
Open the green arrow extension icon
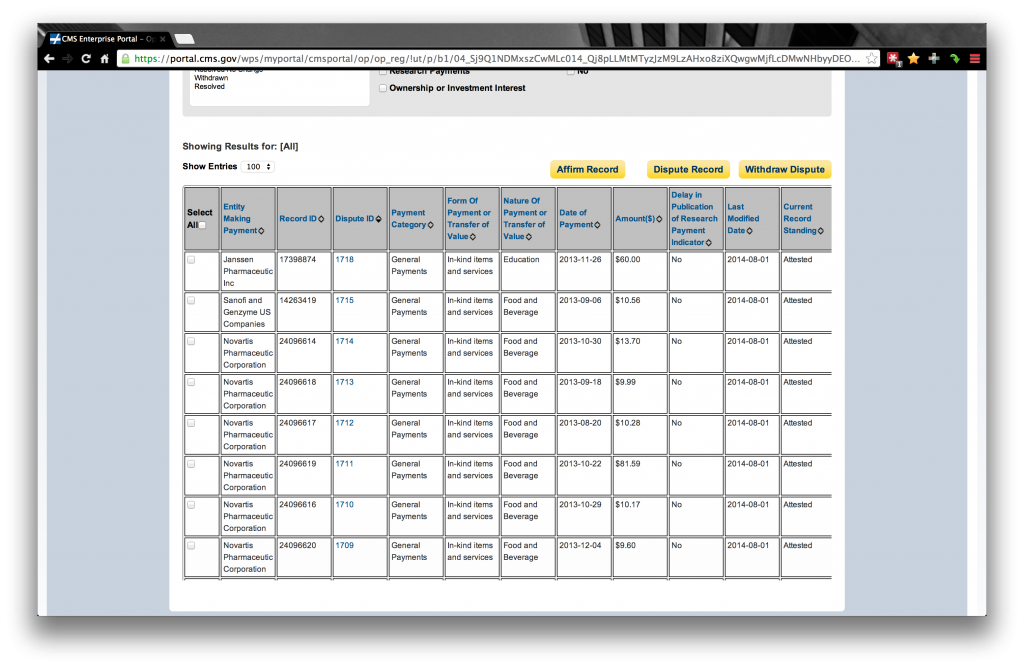pyautogui.click(x=955, y=59)
